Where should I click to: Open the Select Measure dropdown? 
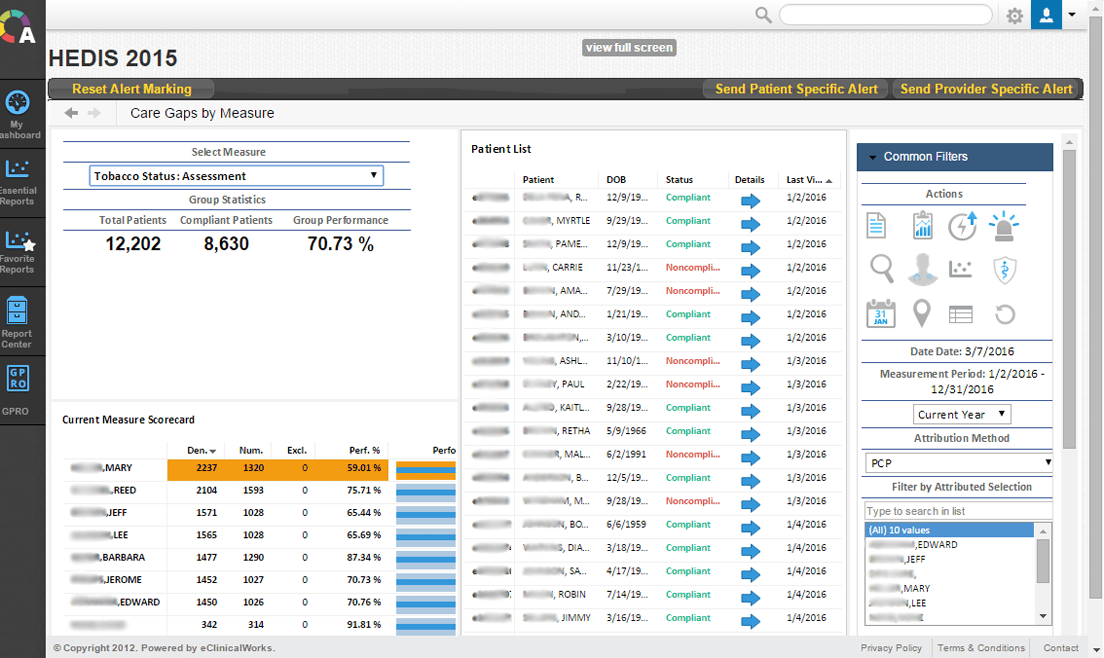[x=236, y=175]
